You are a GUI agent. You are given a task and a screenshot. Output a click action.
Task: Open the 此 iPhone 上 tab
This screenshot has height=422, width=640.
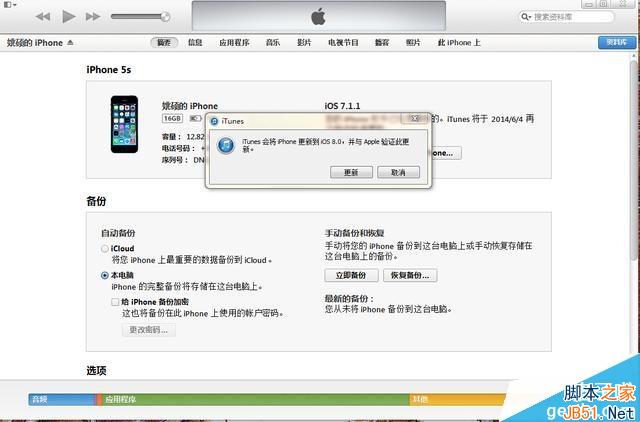[x=459, y=42]
